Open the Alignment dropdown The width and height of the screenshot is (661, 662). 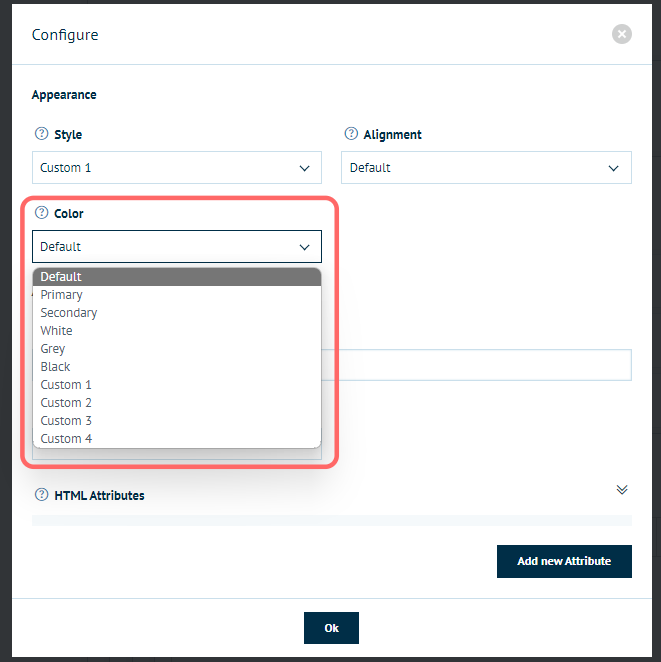486,168
